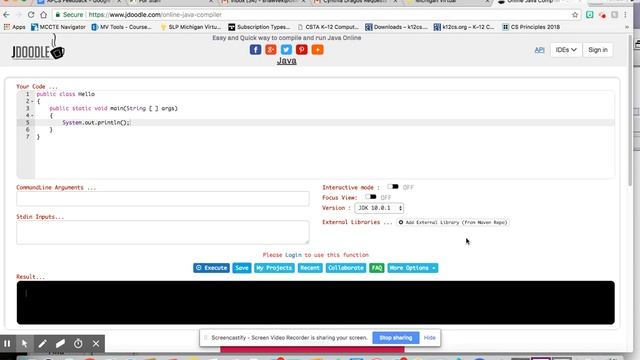Screen dimensions: 640x360
Task: Open the IDEs dropdown
Action: (566, 50)
